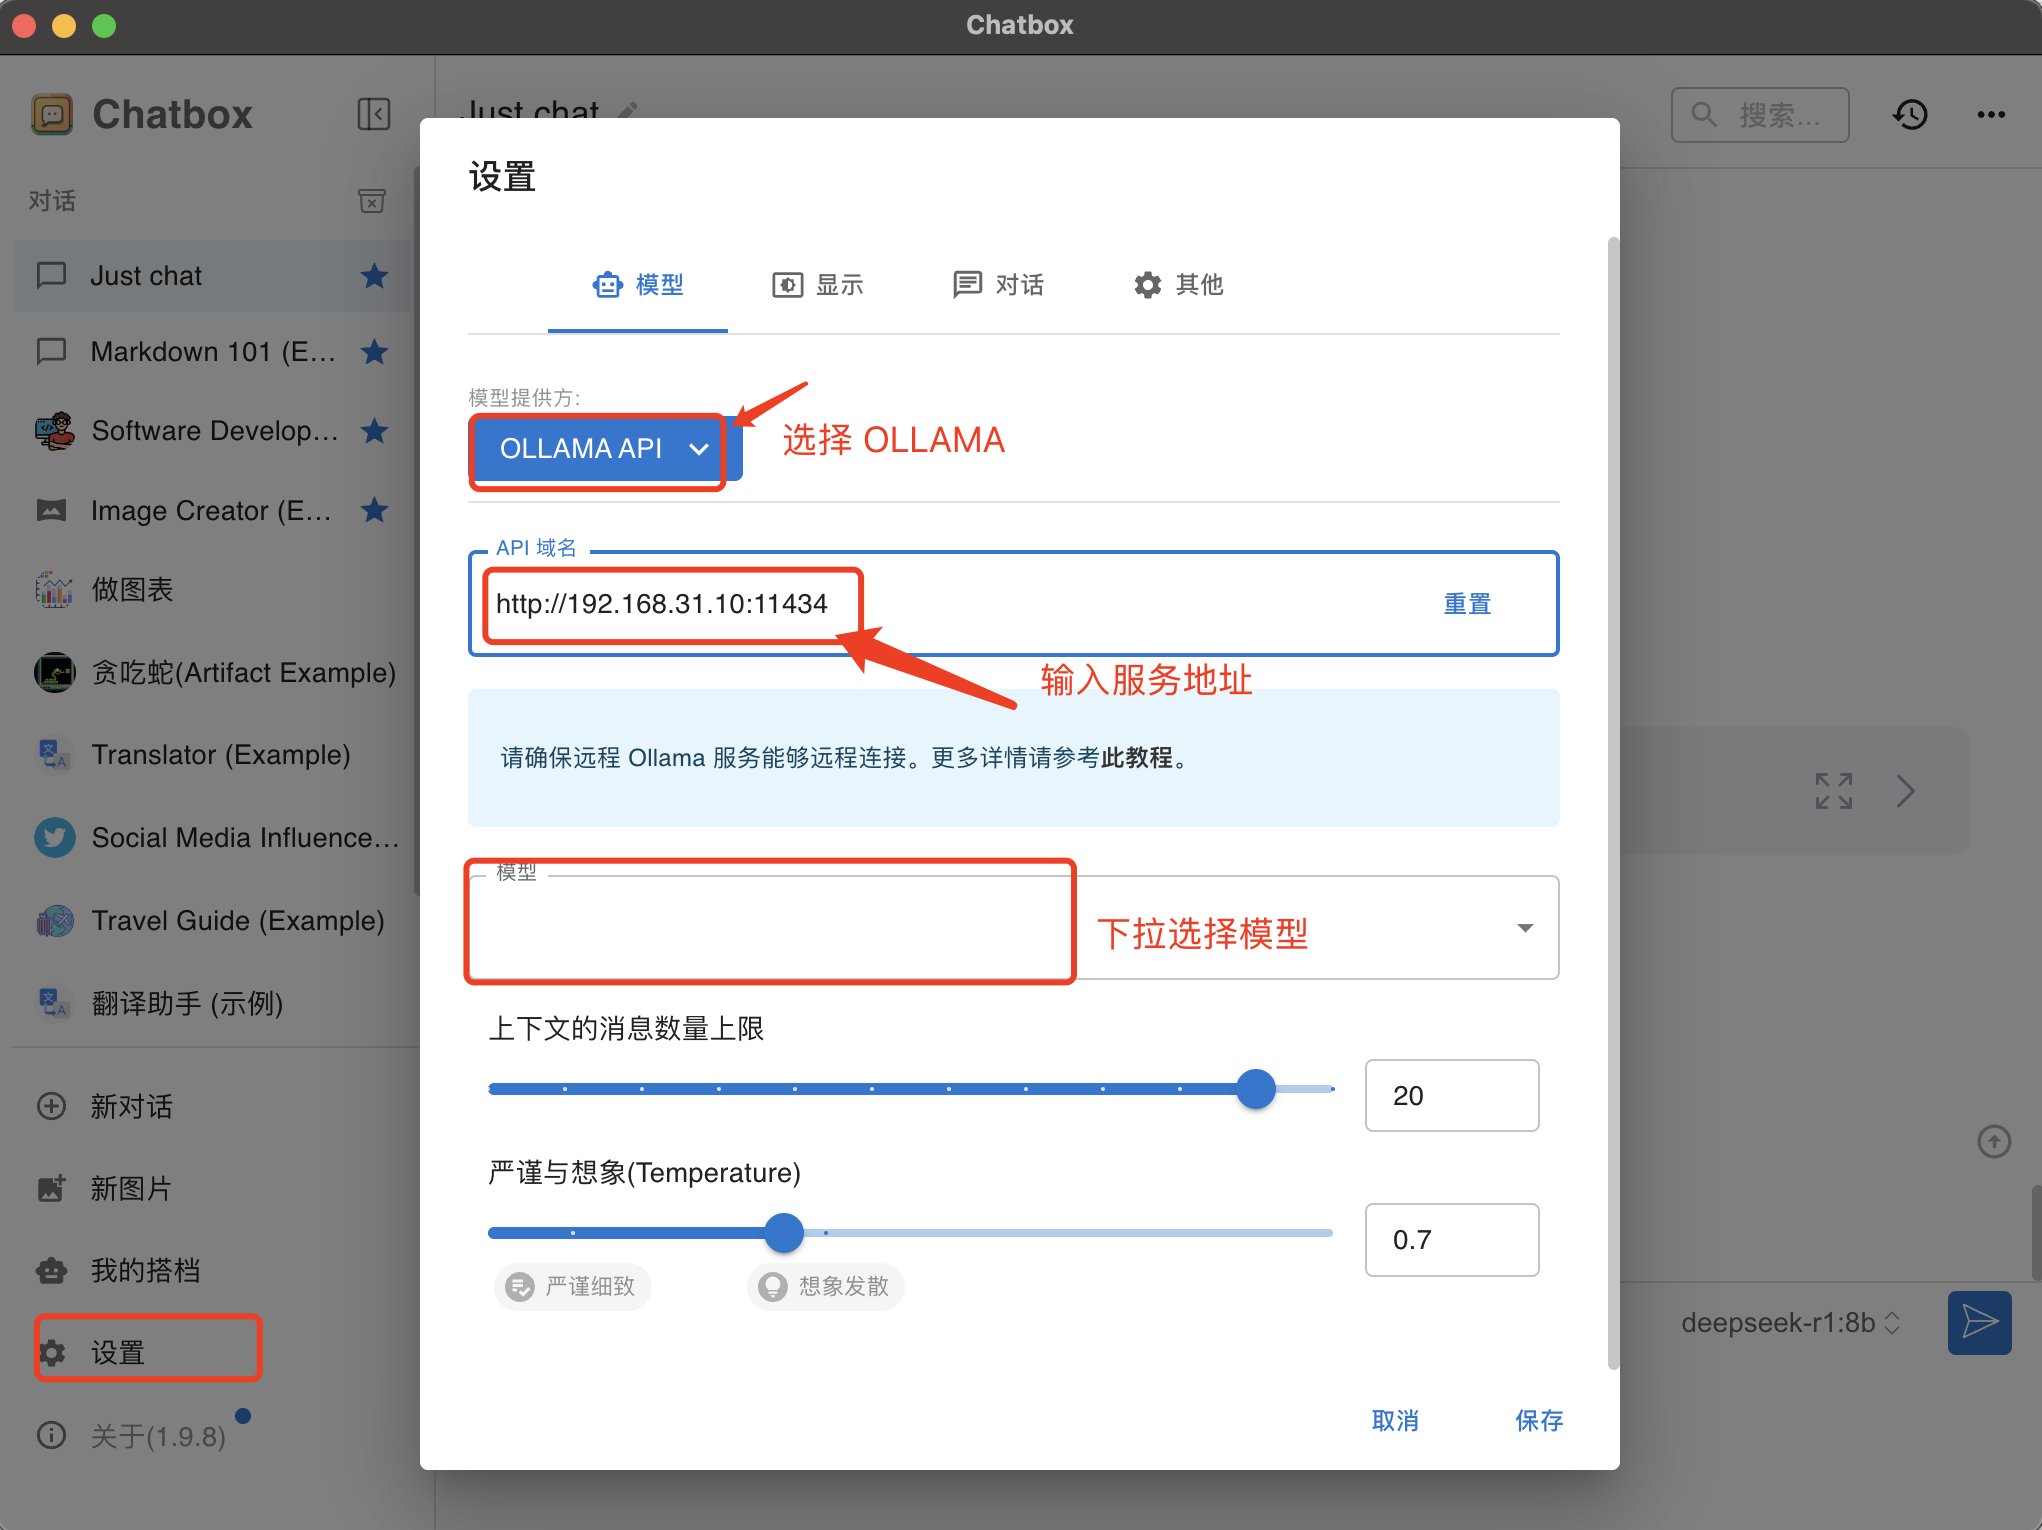Click the 翻译助手 (示例) icon

pyautogui.click(x=54, y=1002)
